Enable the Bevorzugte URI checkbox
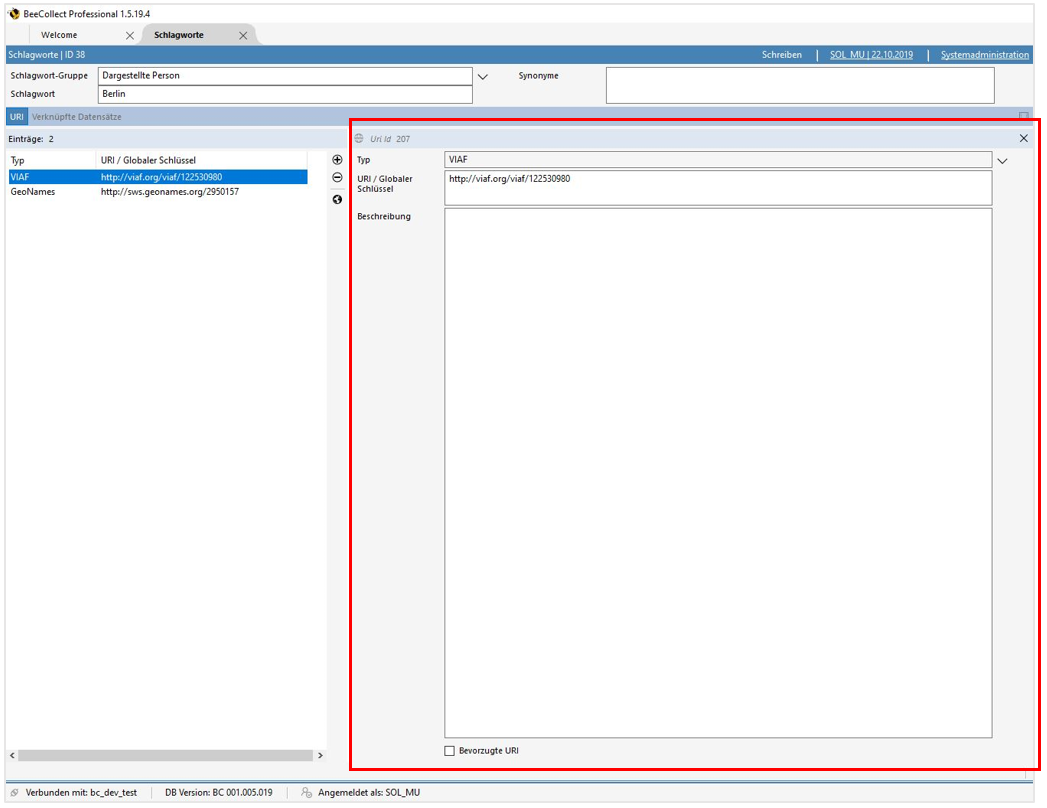The height and width of the screenshot is (808, 1047). (x=448, y=750)
